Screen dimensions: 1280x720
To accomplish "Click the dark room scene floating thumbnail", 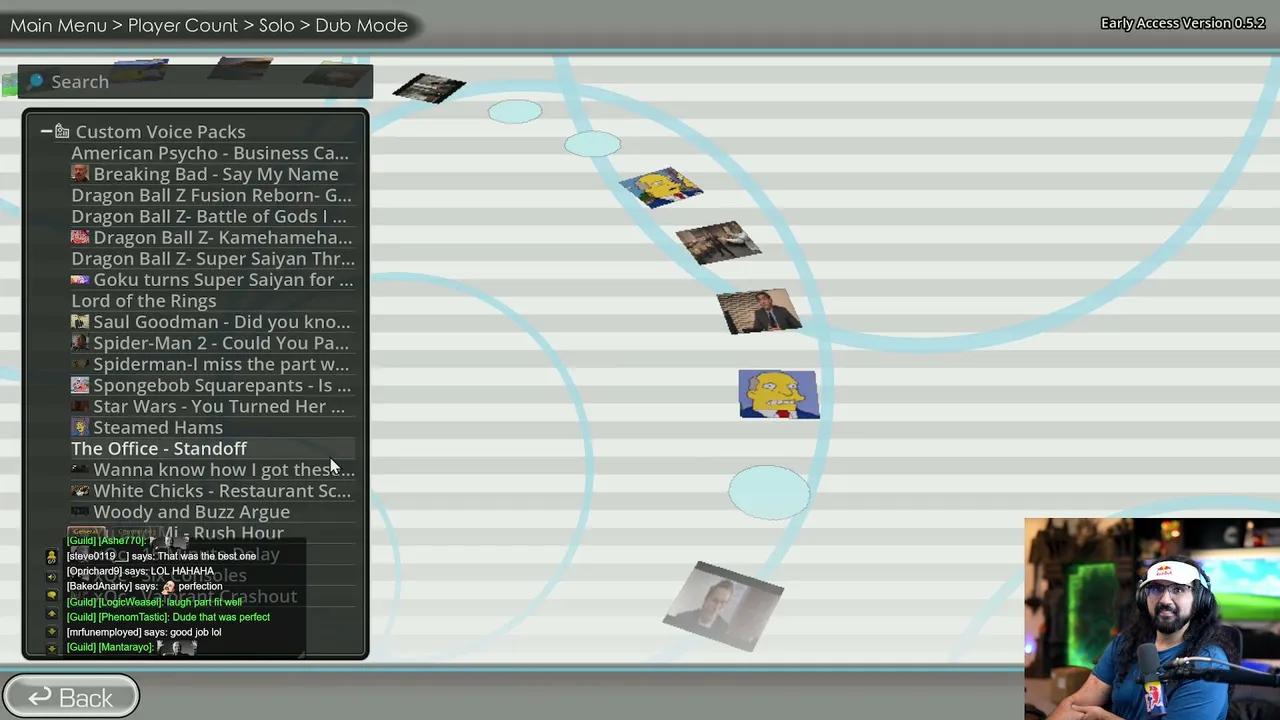I will click(718, 244).
